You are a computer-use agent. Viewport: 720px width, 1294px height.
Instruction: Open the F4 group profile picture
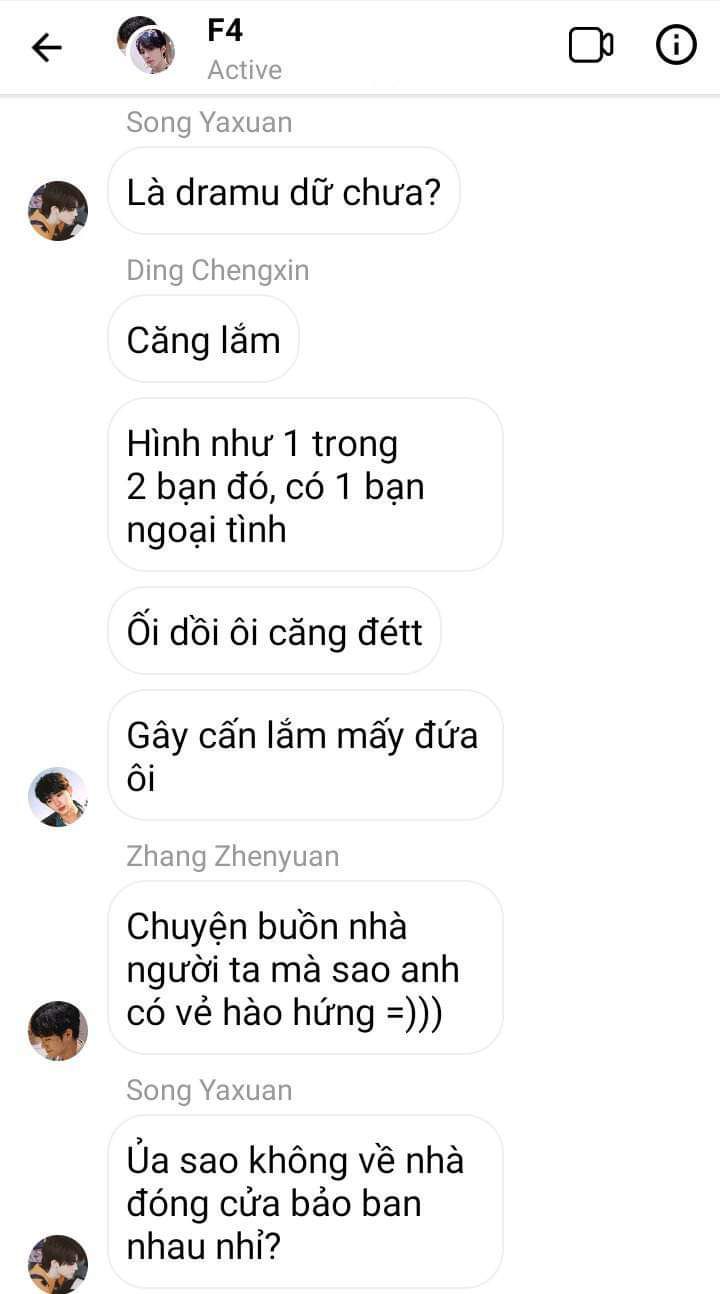(146, 45)
